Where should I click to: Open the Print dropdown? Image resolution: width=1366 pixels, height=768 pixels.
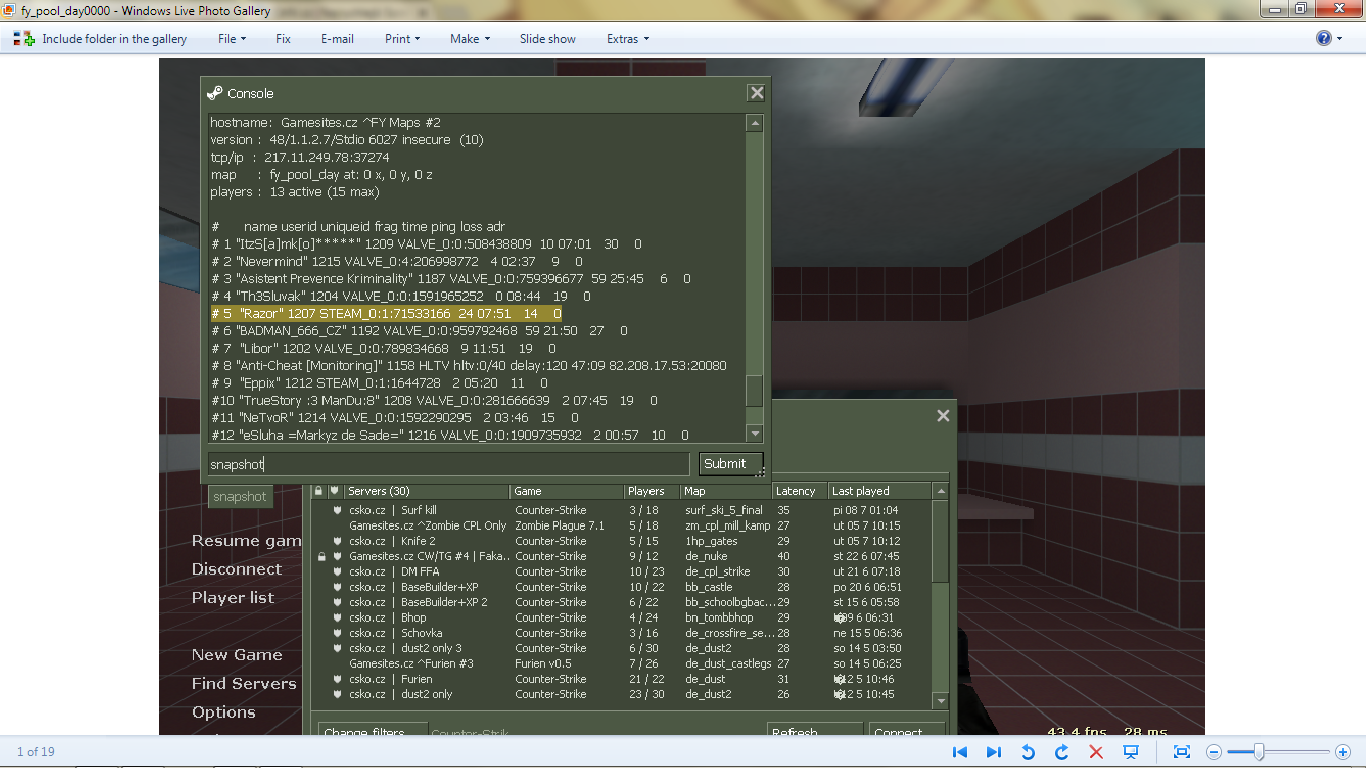(x=402, y=39)
